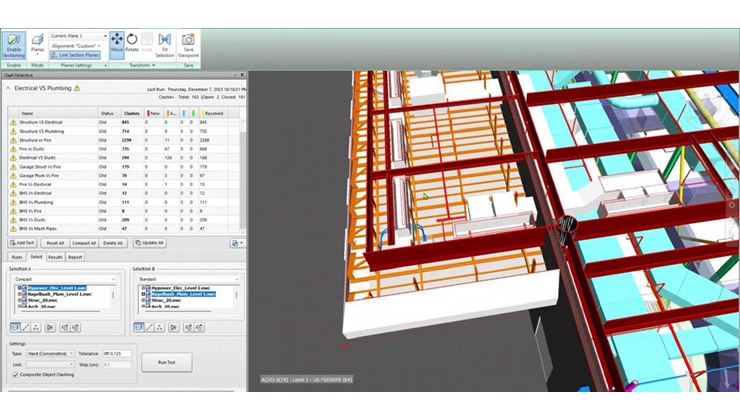The width and height of the screenshot is (740, 420).
Task: Switch to the Results tab
Action: 55,257
